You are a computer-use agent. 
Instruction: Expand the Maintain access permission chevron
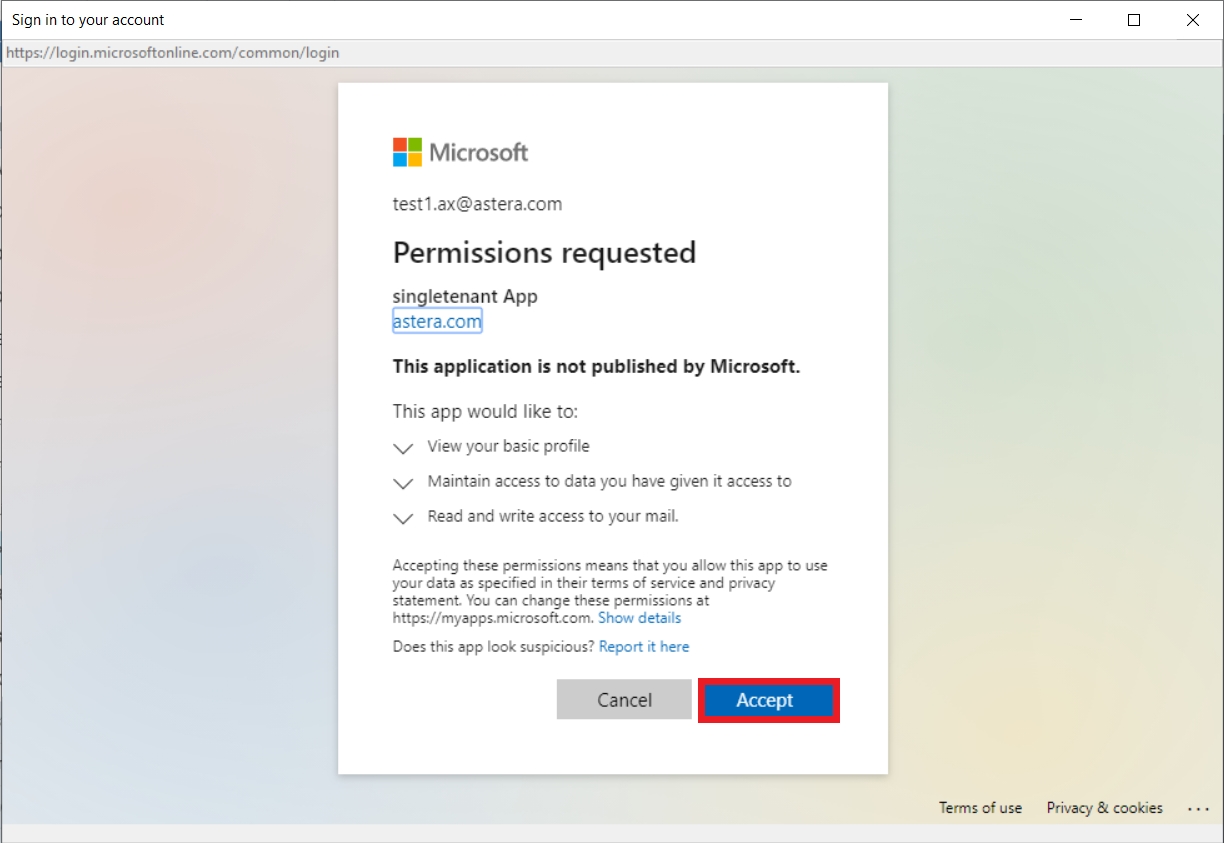(403, 483)
